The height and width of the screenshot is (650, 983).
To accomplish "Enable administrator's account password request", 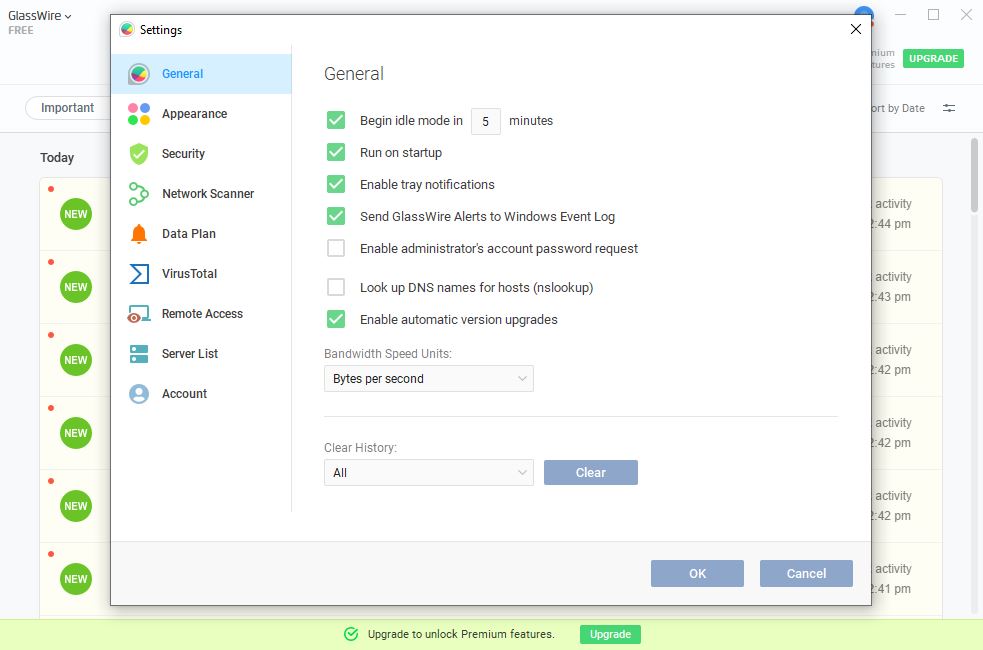I will pyautogui.click(x=336, y=248).
